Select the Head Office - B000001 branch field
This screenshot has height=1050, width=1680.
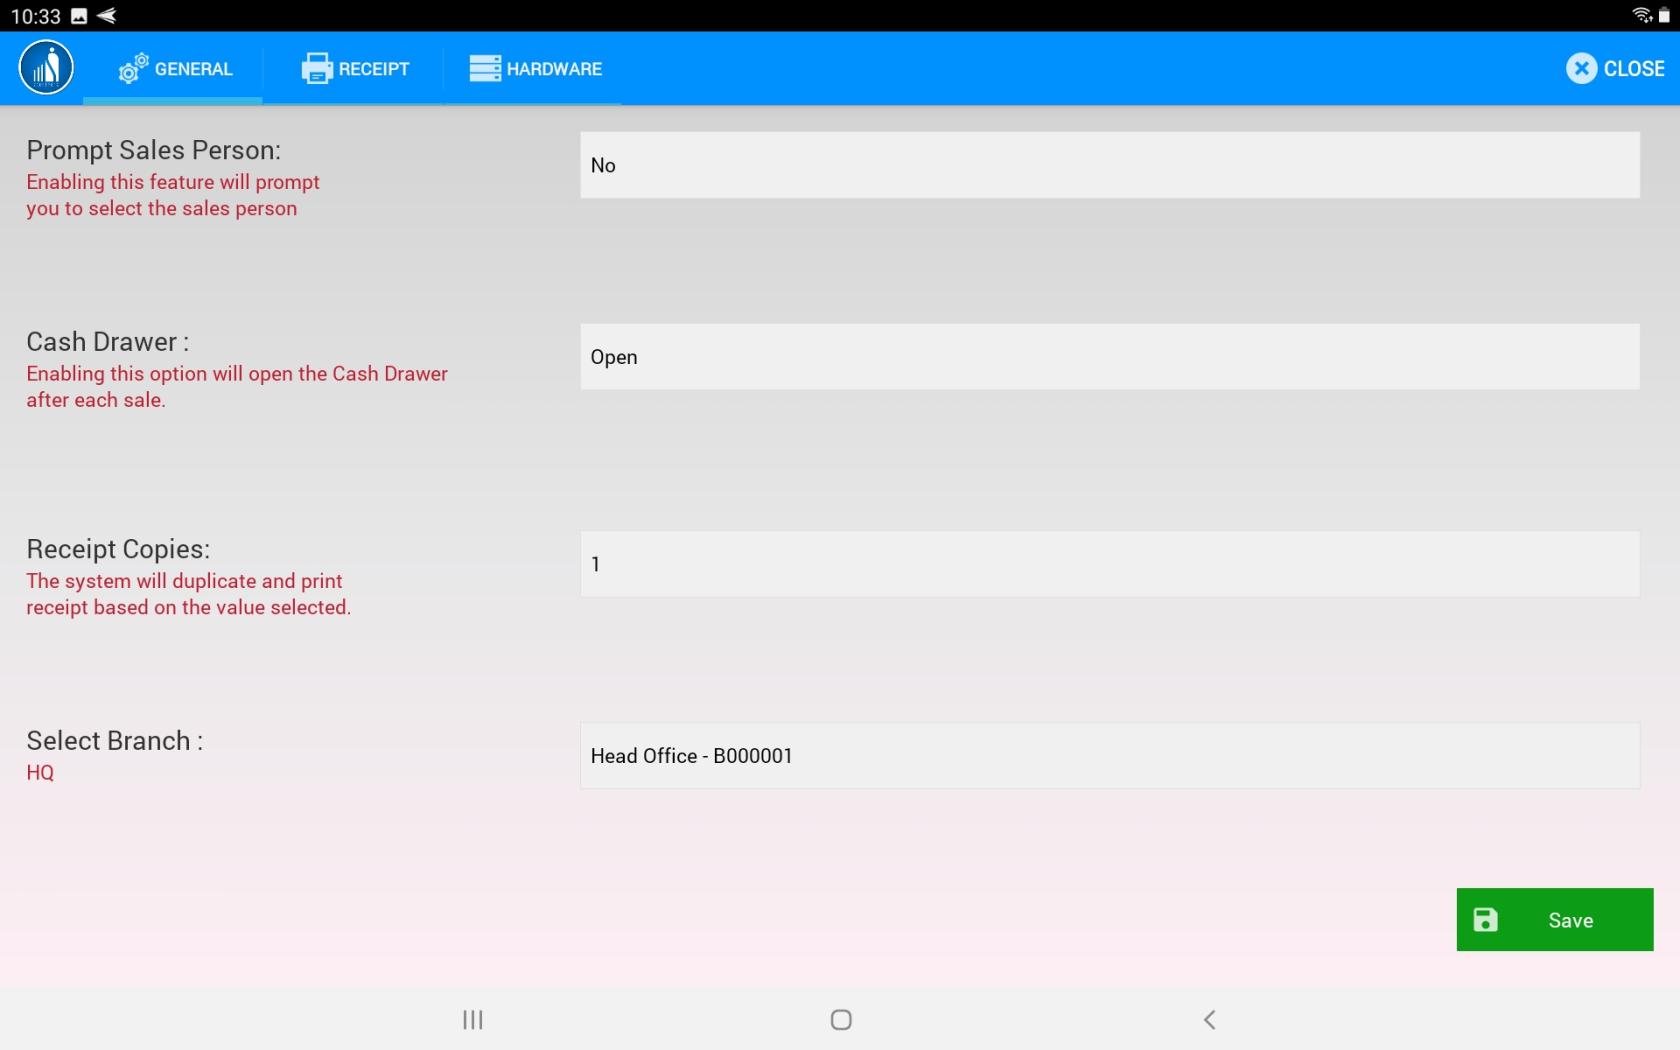(x=1109, y=756)
